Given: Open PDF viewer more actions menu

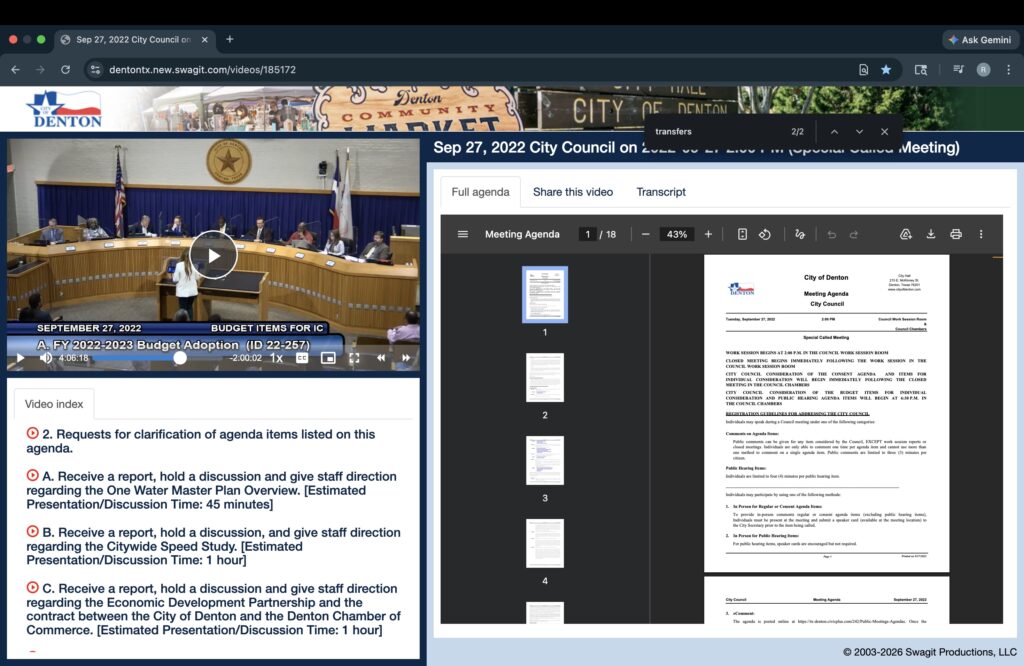Looking at the screenshot, I should click(980, 234).
